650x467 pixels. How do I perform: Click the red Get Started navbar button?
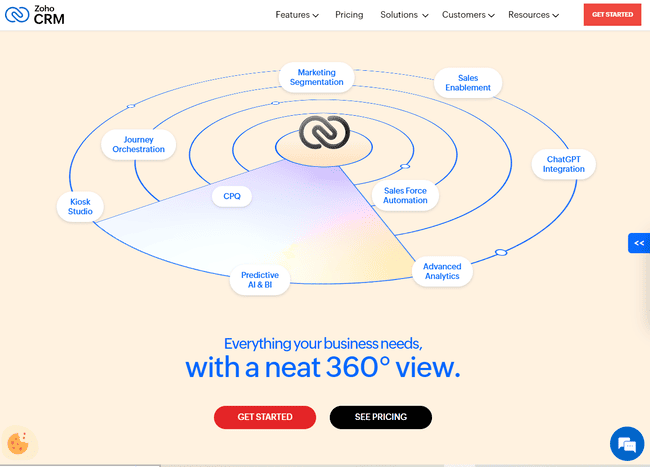[x=612, y=15]
